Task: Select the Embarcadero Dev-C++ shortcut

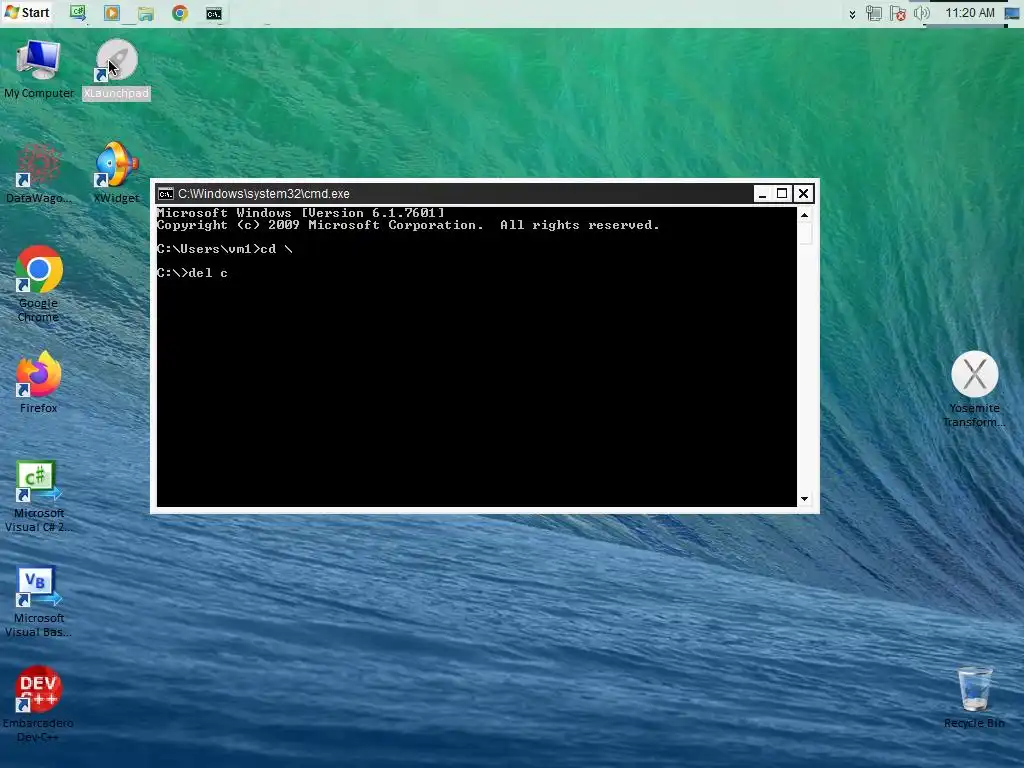Action: (39, 704)
